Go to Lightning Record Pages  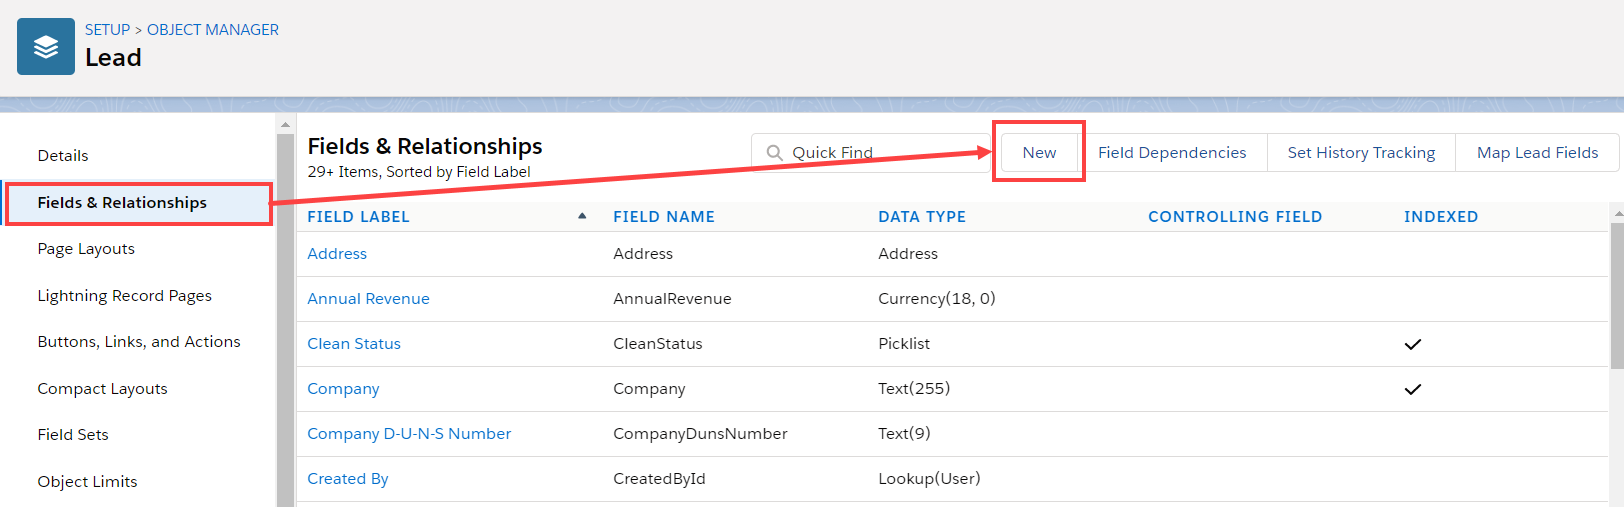[125, 296]
